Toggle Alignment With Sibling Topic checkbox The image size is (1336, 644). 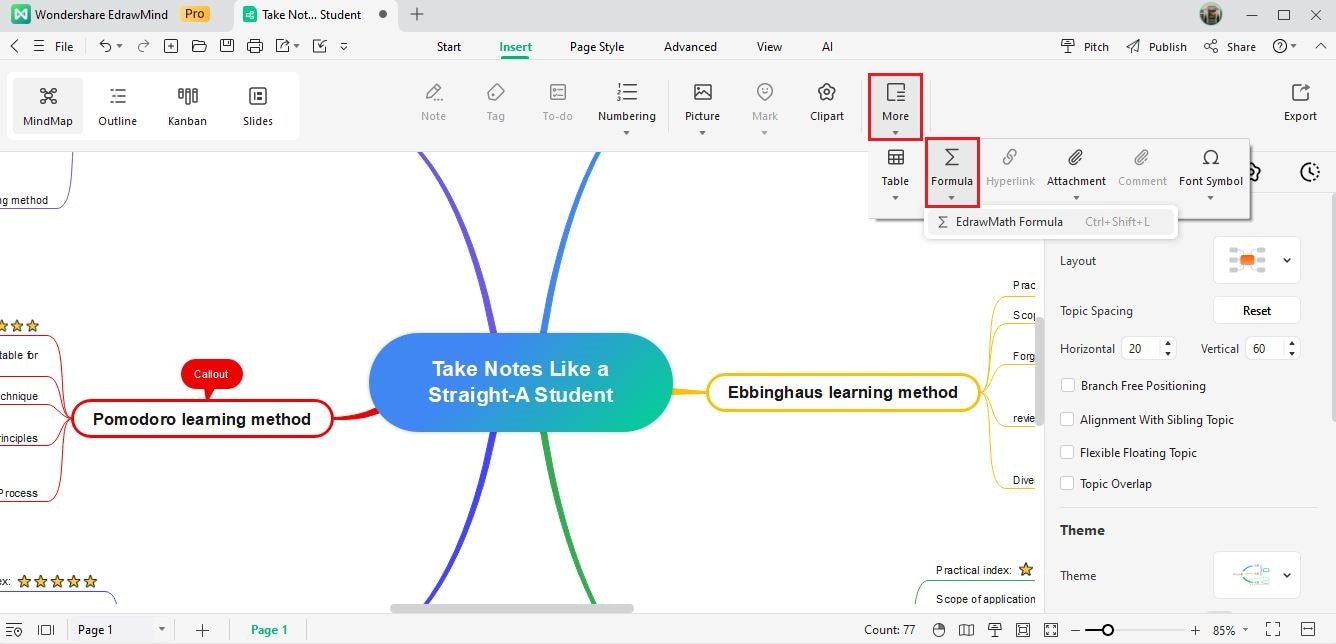point(1068,420)
